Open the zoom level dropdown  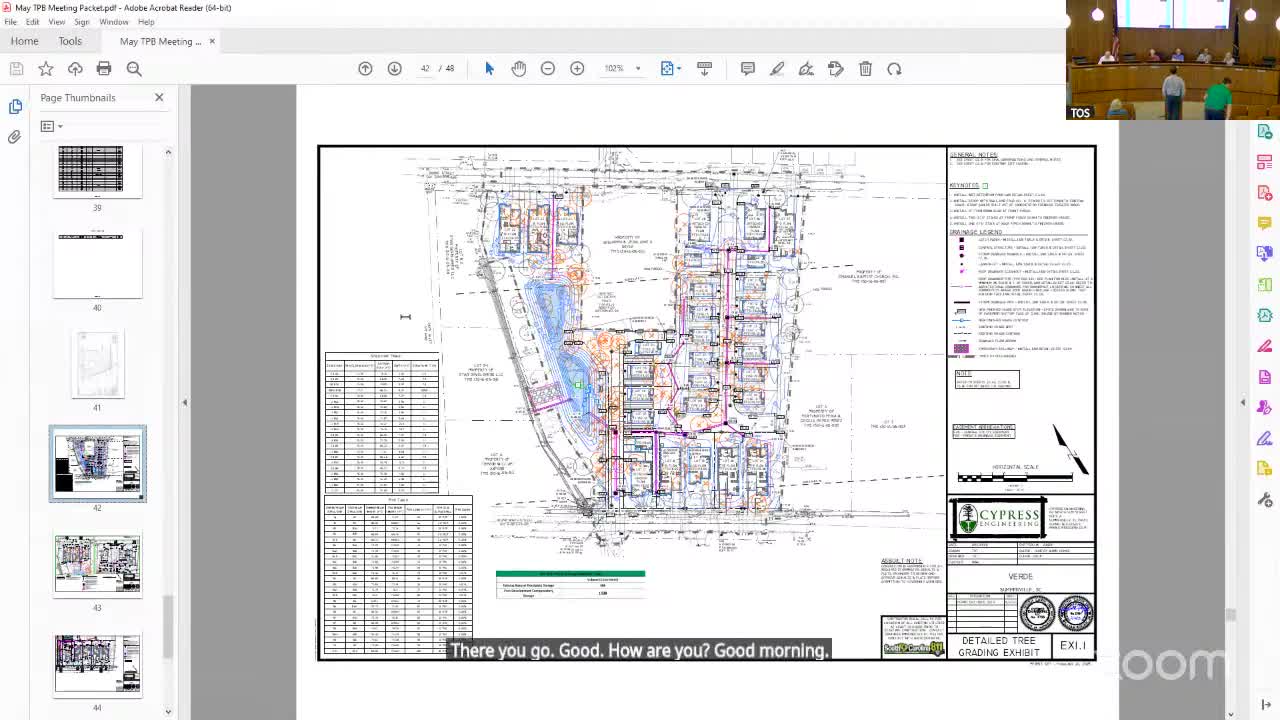(637, 69)
